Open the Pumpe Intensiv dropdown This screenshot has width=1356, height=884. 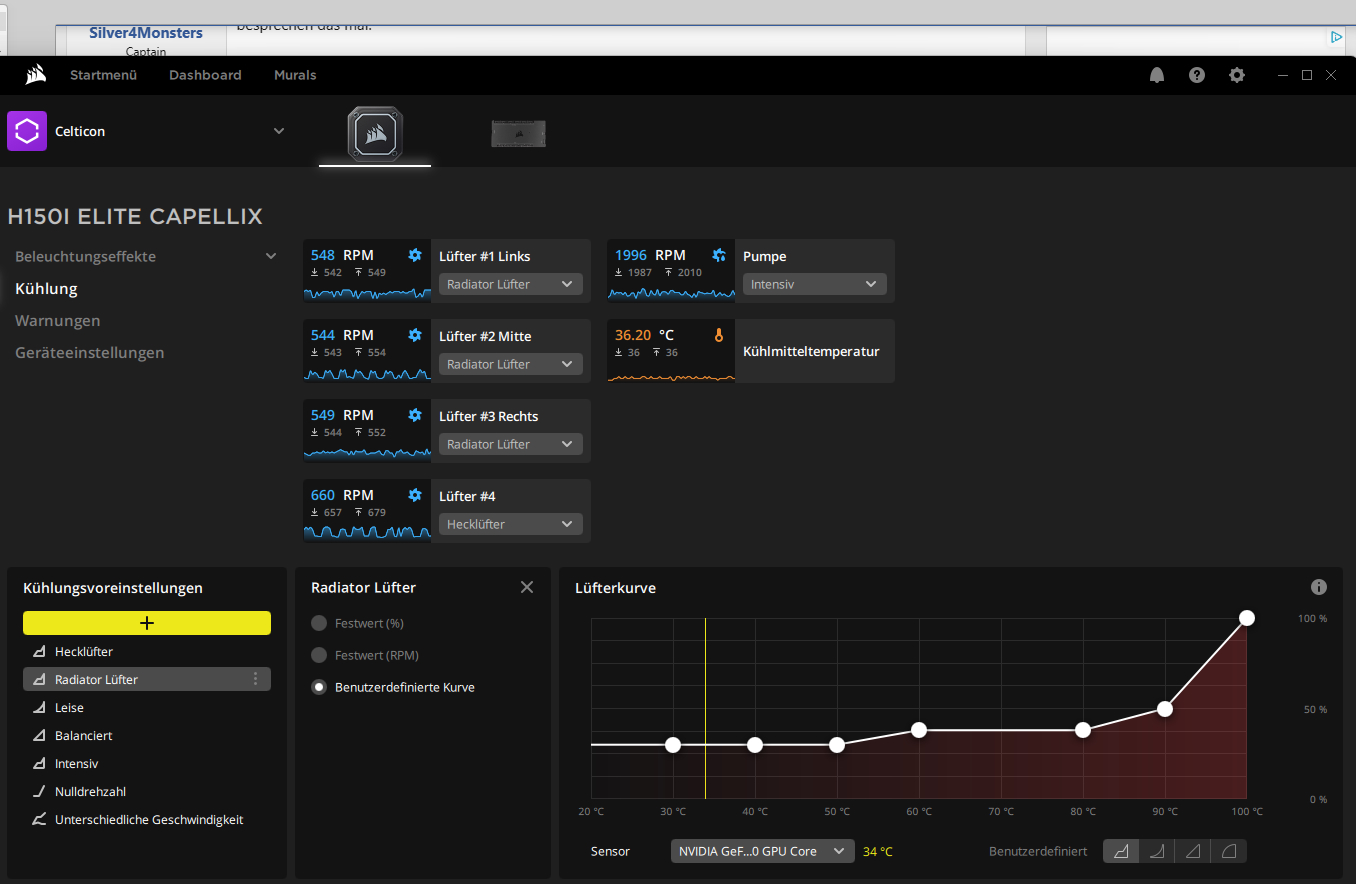[x=814, y=284]
